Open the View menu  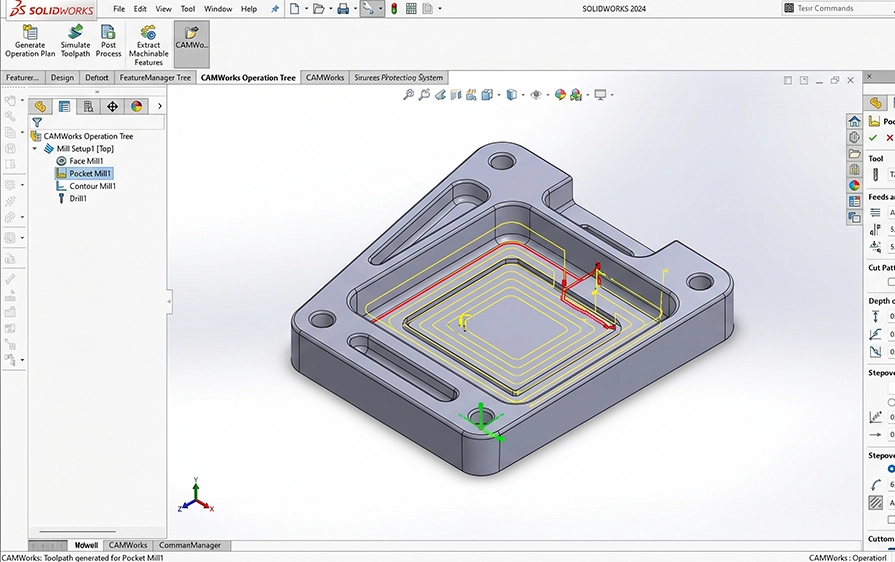[163, 9]
